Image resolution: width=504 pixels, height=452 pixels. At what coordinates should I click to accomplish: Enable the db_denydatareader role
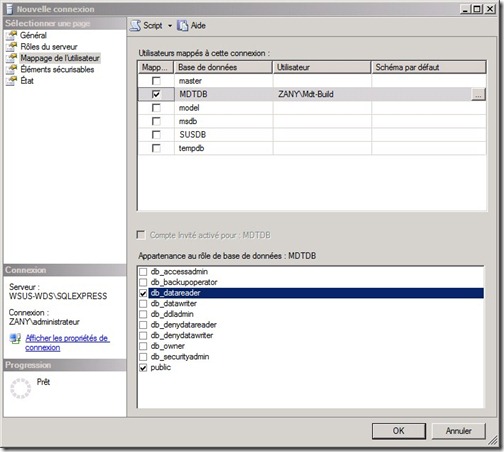click(143, 325)
